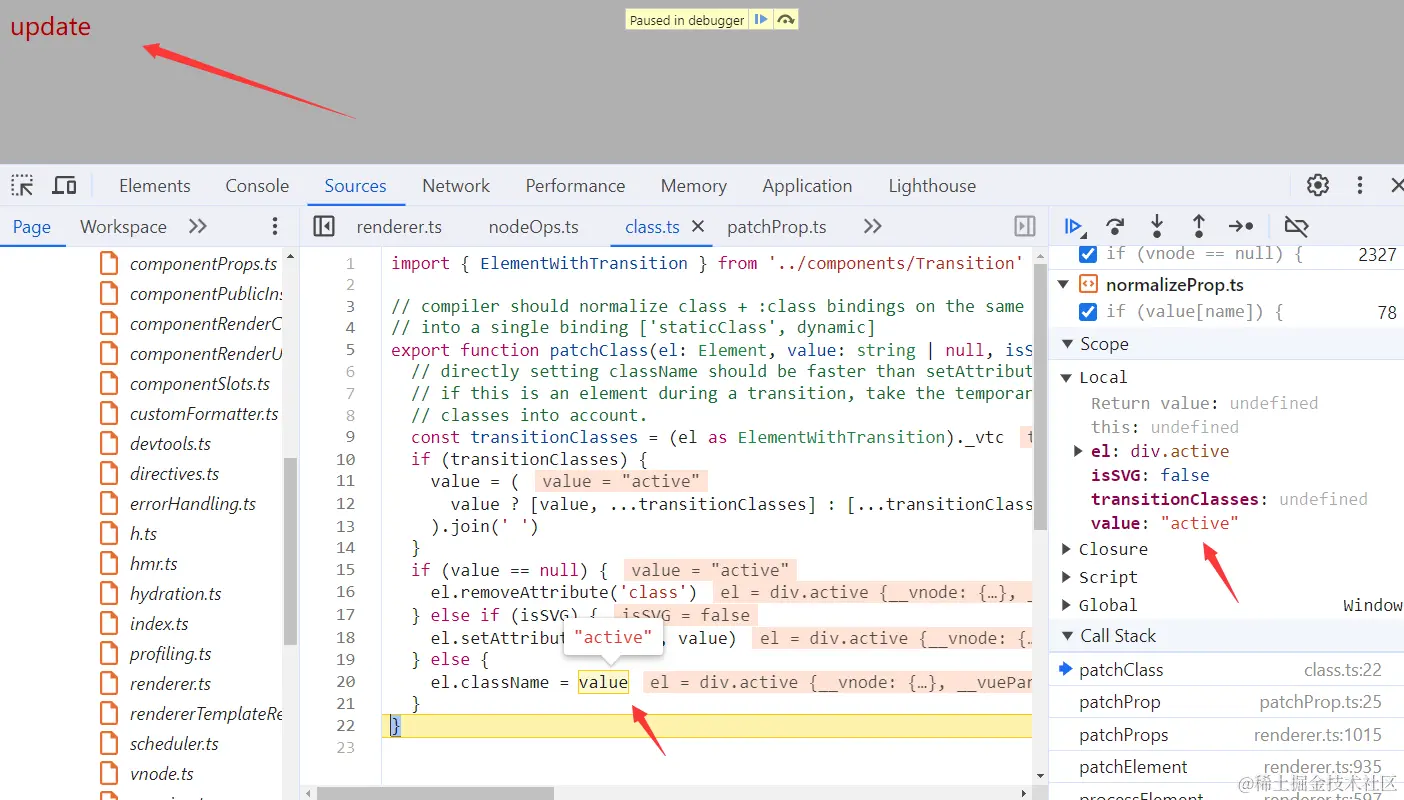Click line number 15 gutter
Image resolution: width=1404 pixels, height=800 pixels.
[x=345, y=570]
